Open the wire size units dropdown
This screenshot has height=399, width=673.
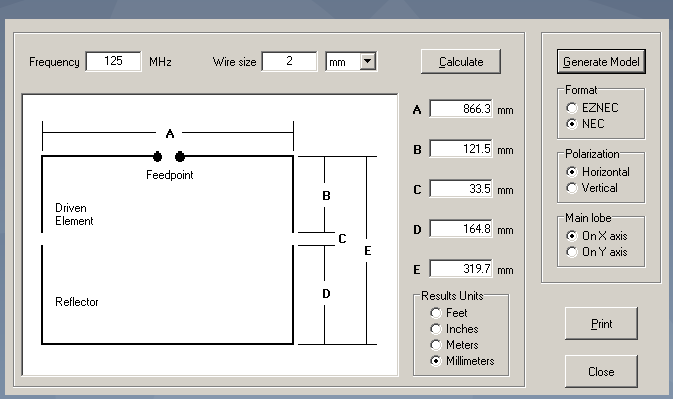coord(368,61)
